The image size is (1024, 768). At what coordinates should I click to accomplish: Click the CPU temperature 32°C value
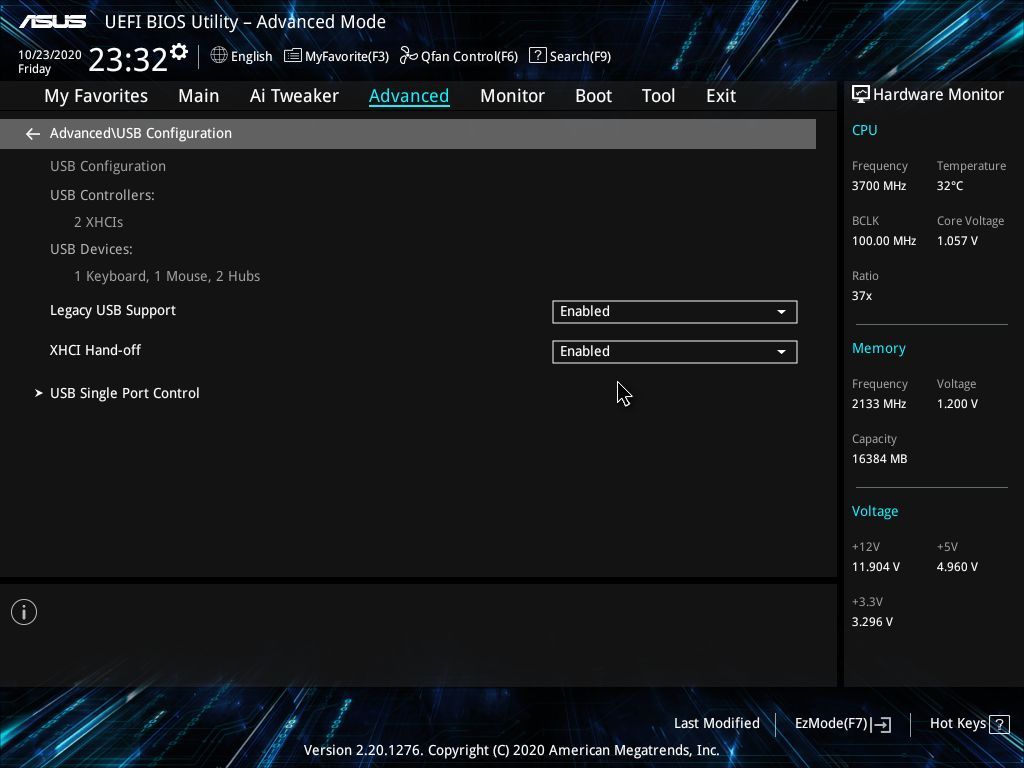click(950, 186)
